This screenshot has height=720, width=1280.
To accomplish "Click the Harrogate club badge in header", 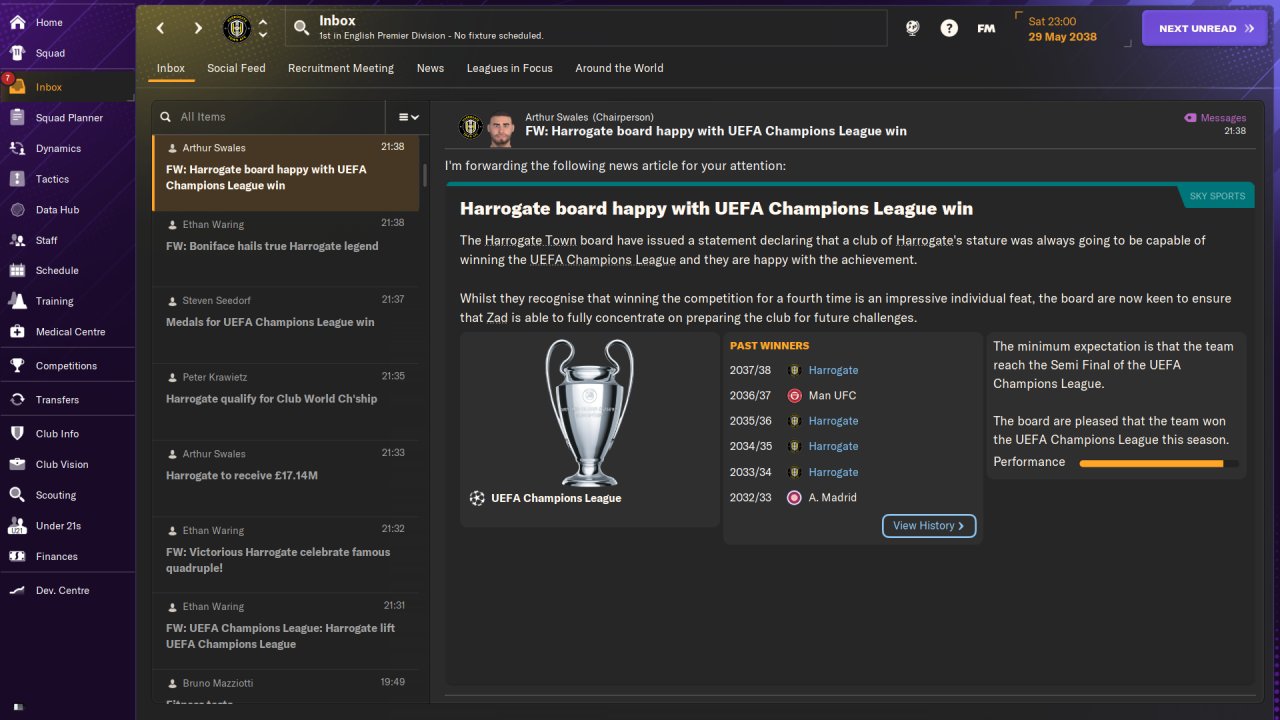I will coord(237,28).
